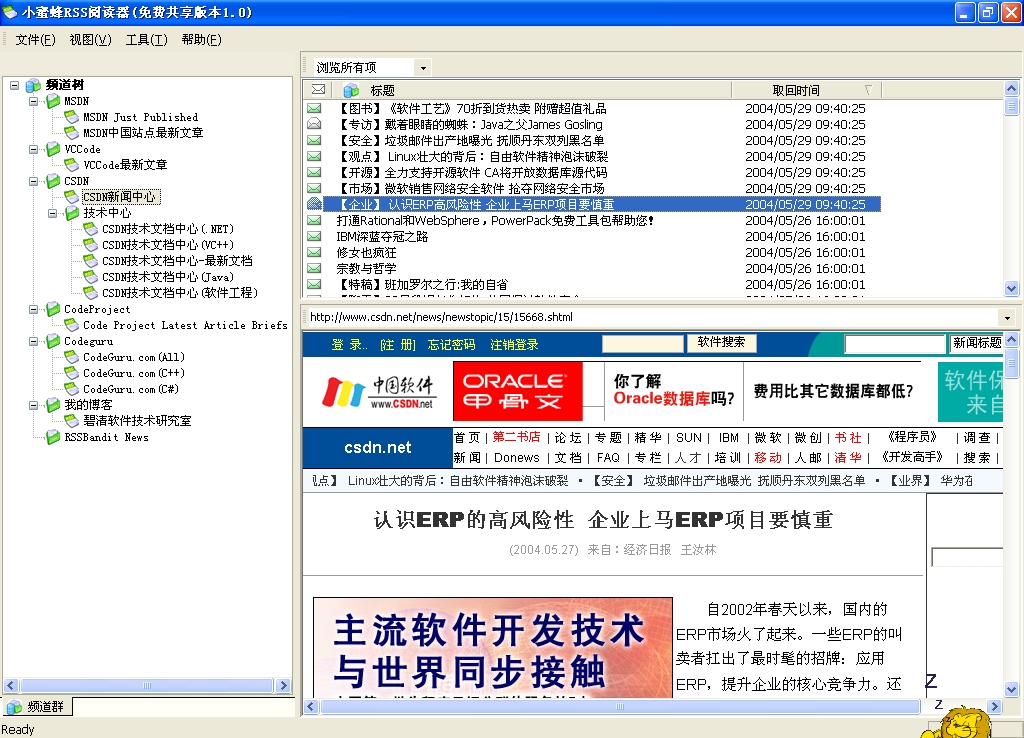The height and width of the screenshot is (738, 1024).
Task: Click the 忘记密码 link
Action: (x=451, y=345)
